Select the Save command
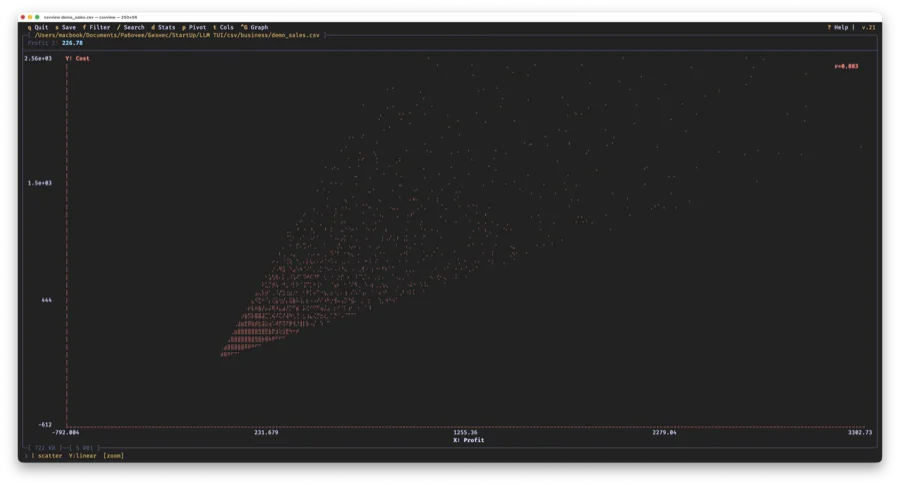This screenshot has width=900, height=486. (x=66, y=27)
